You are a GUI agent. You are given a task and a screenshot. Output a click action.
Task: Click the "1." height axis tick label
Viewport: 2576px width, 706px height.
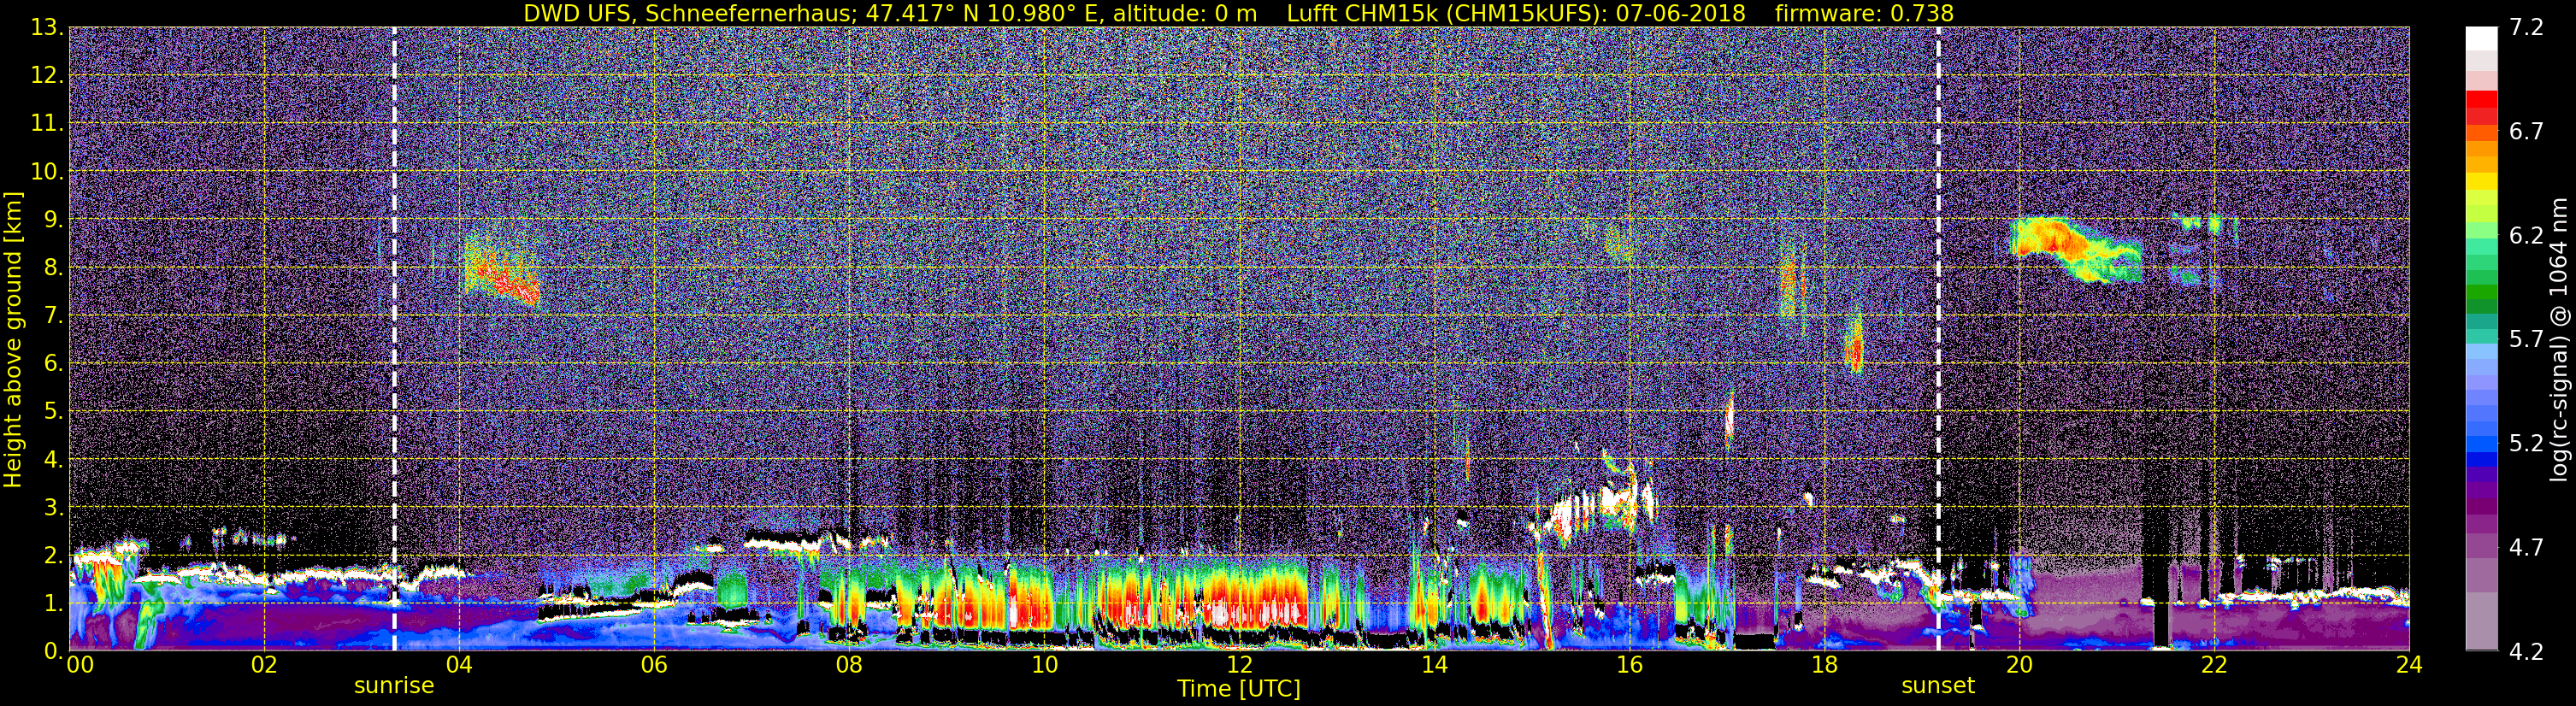tap(52, 603)
